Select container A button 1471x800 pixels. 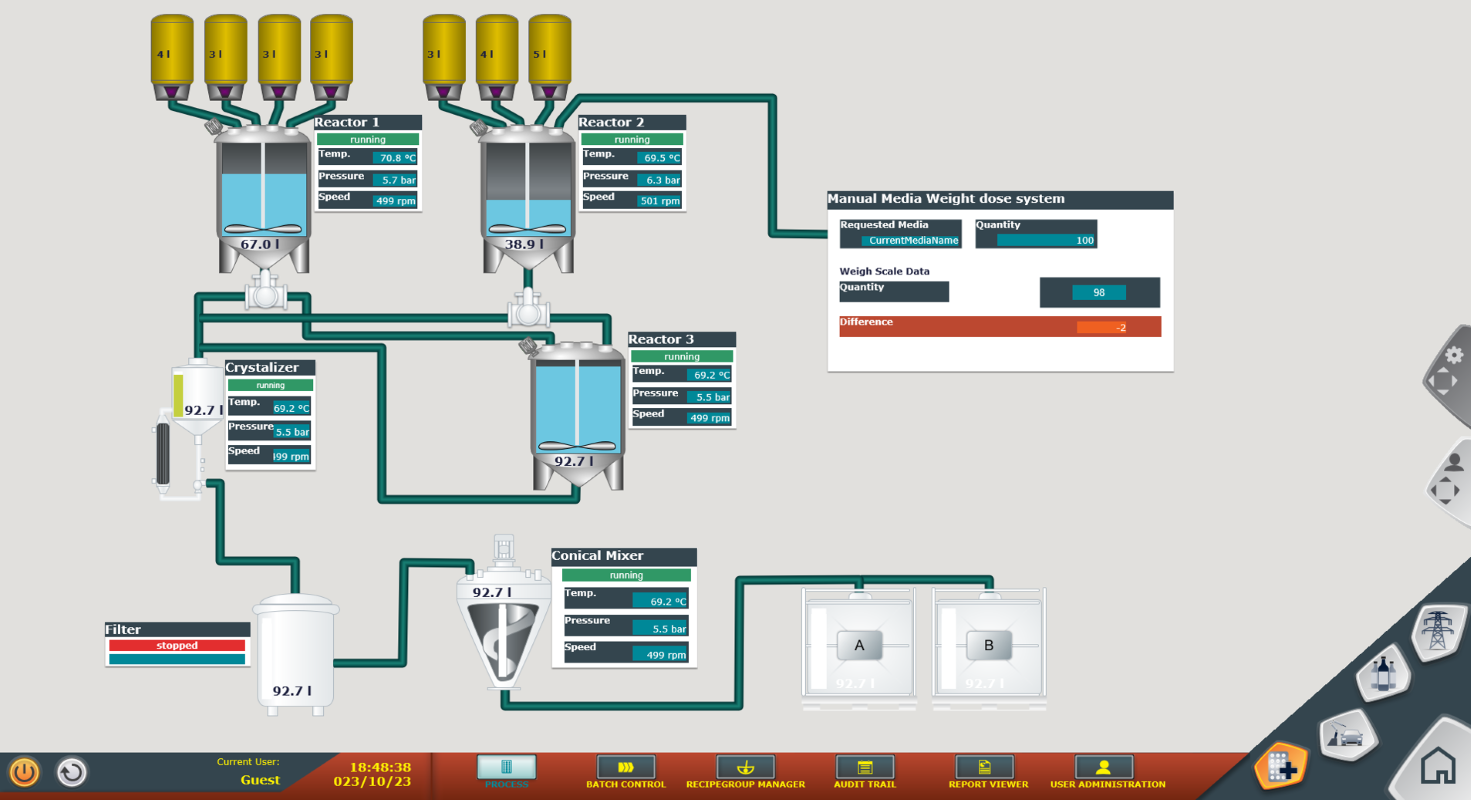click(859, 646)
